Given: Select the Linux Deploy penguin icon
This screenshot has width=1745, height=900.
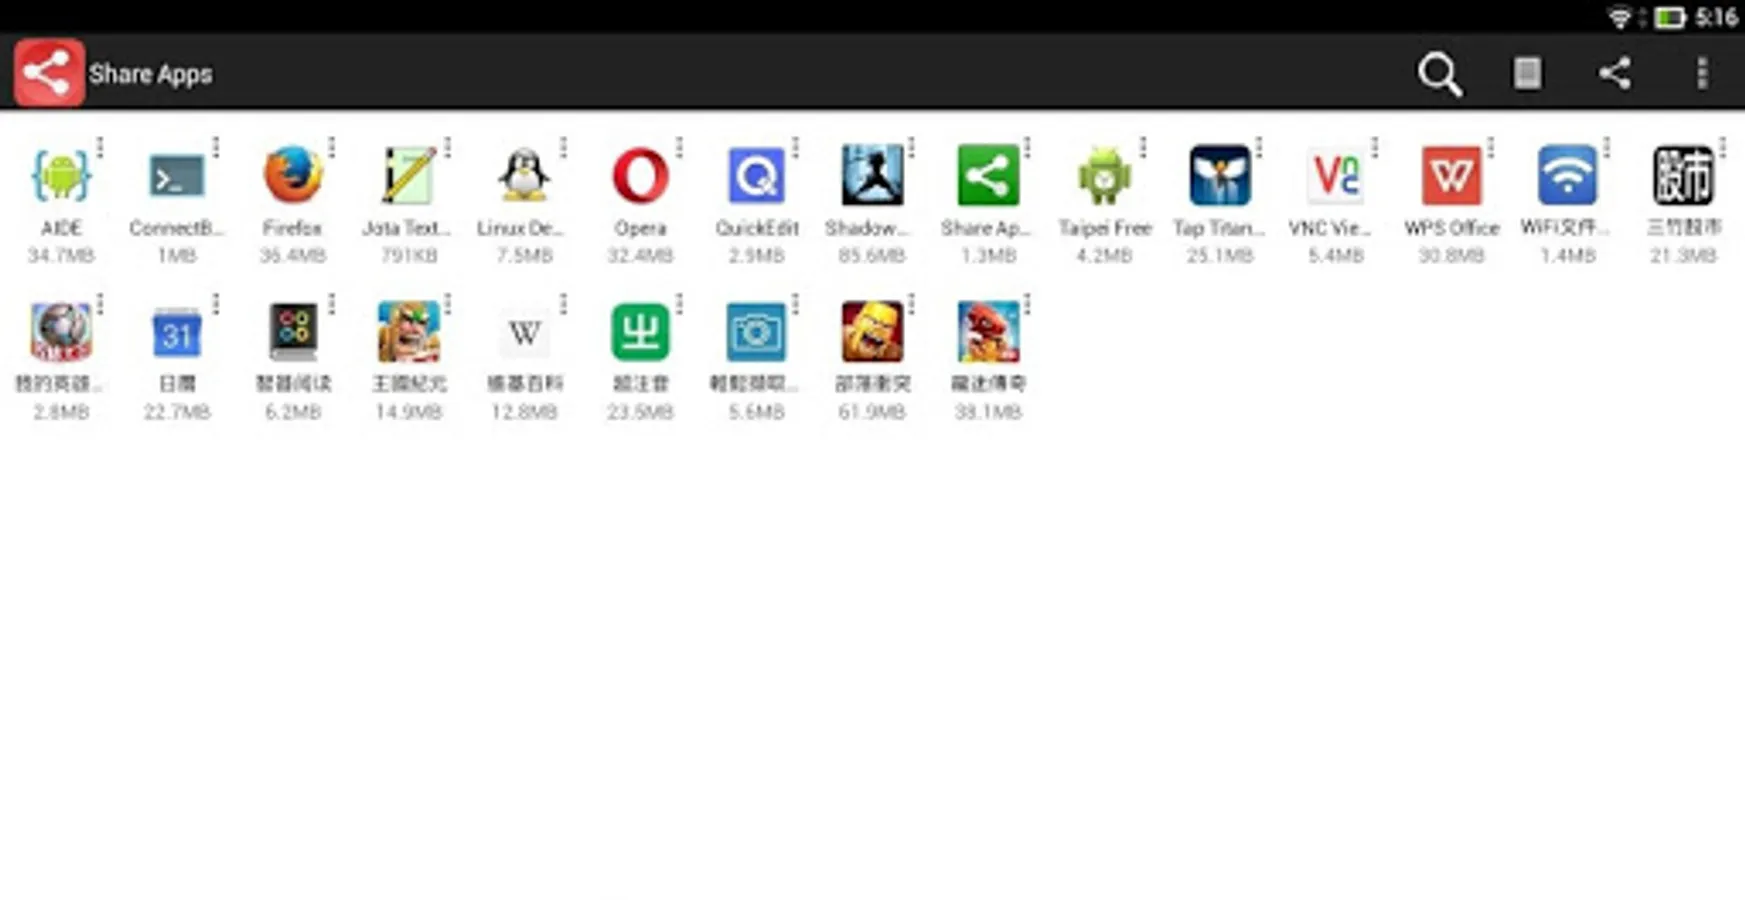Looking at the screenshot, I should (x=525, y=176).
